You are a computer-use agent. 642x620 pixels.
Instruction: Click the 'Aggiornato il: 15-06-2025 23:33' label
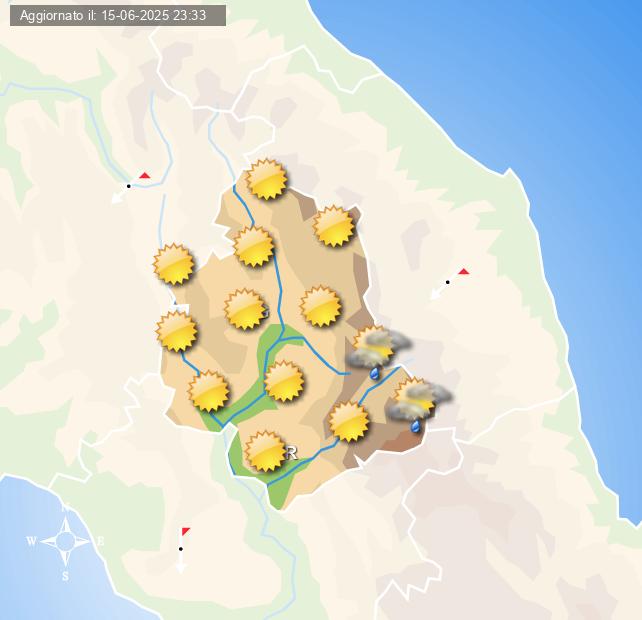118,16
